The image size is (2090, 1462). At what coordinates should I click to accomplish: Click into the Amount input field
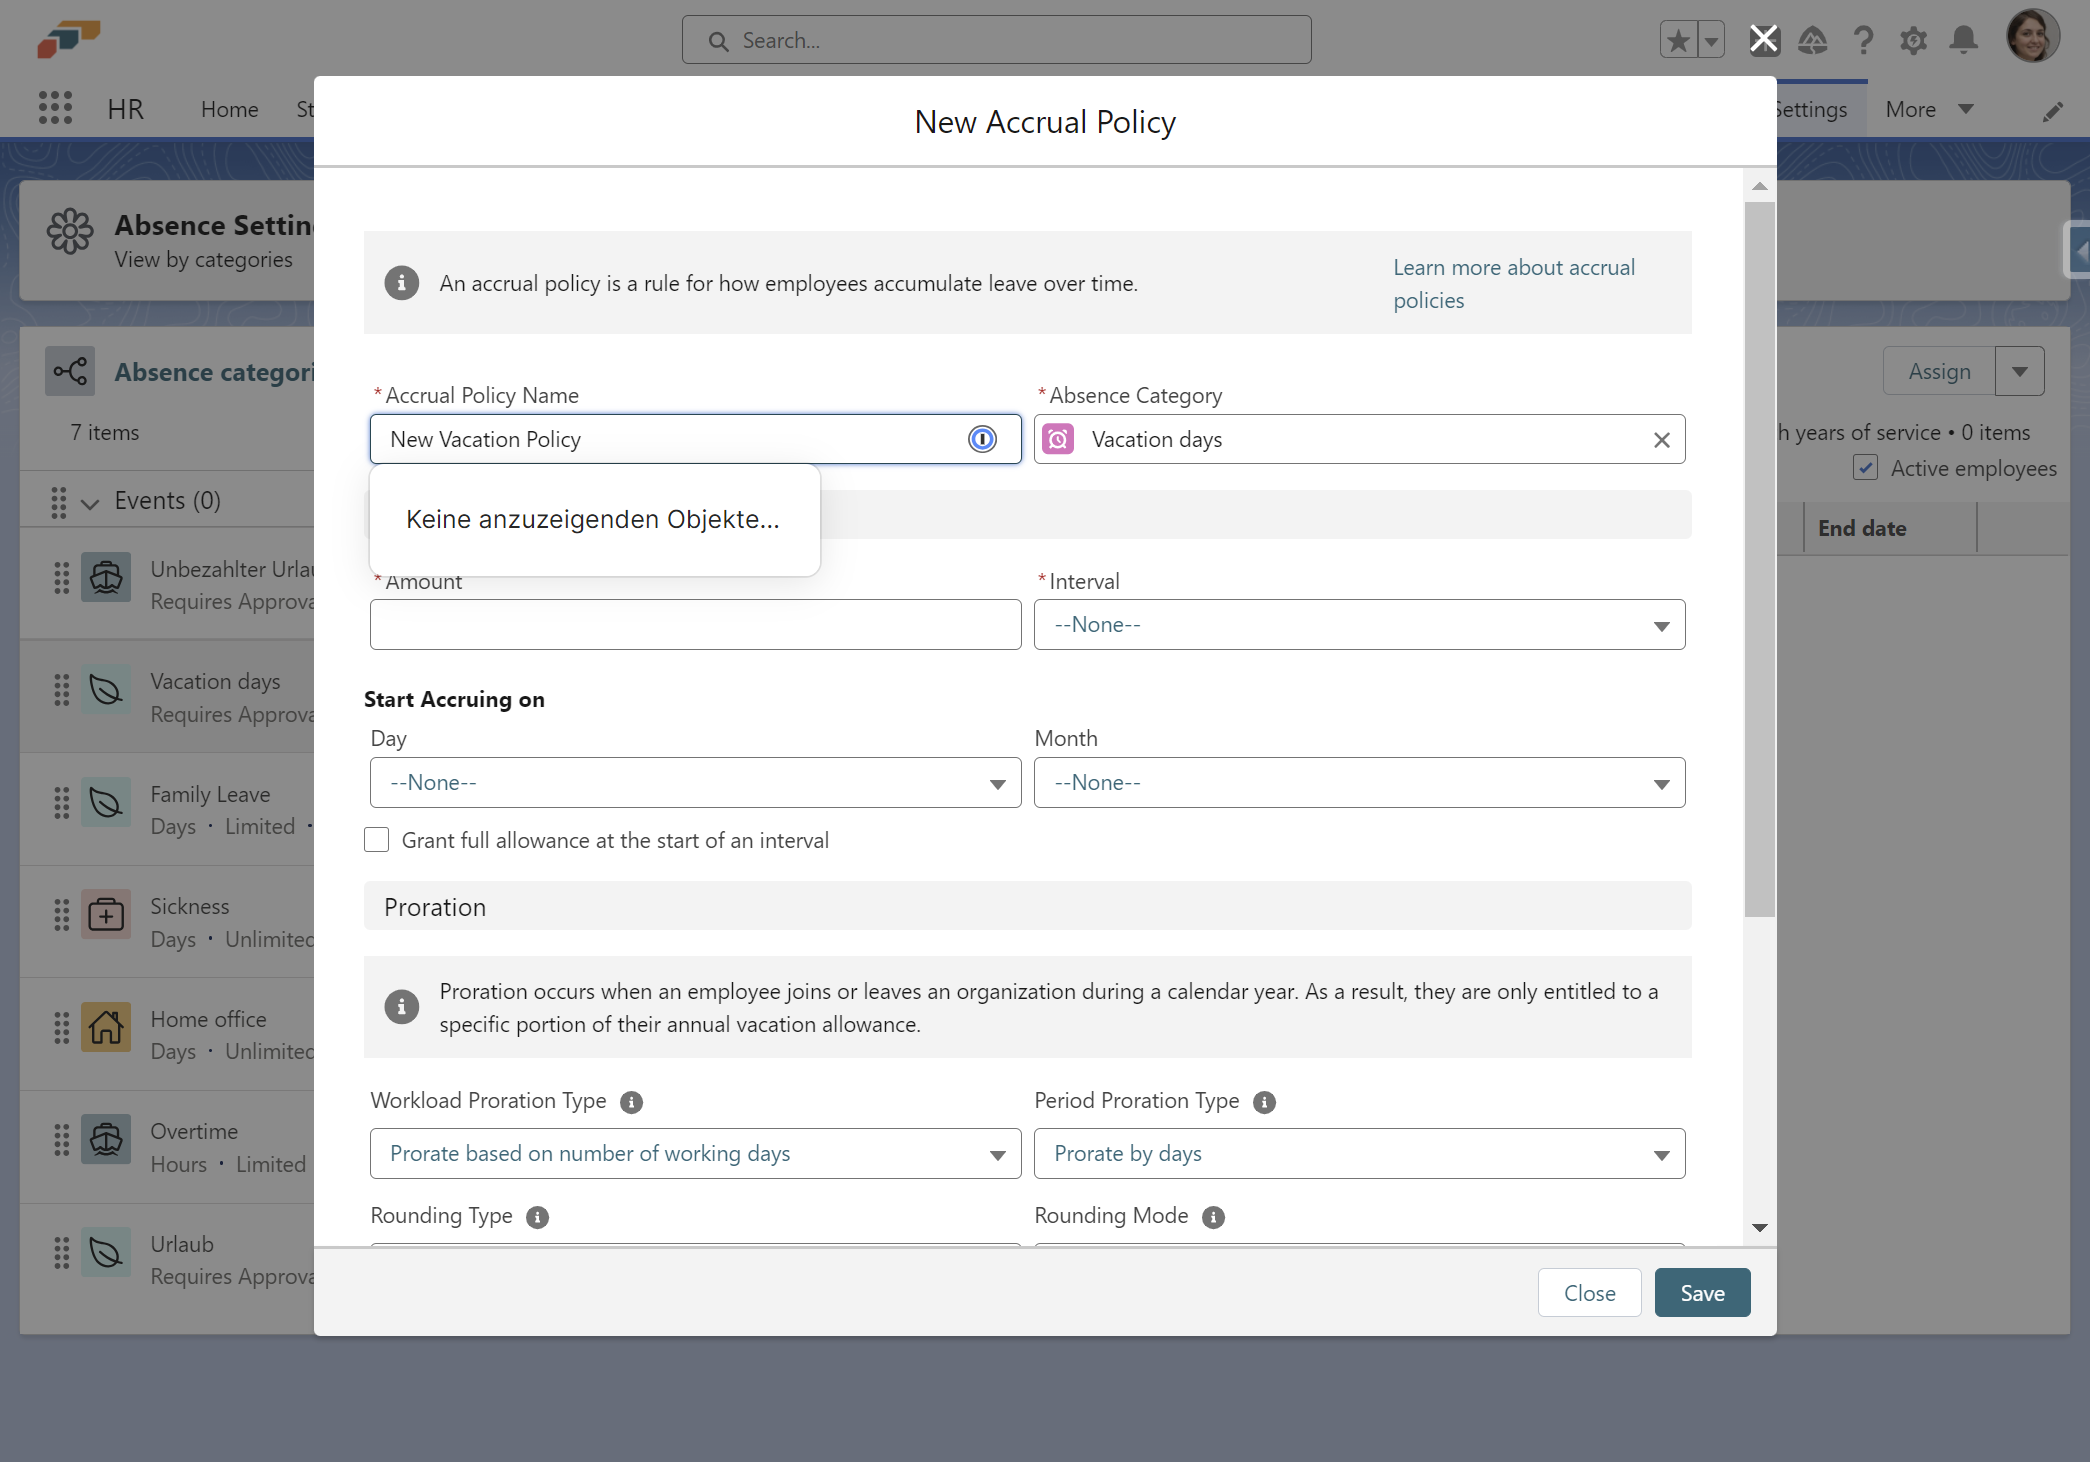[x=695, y=625]
